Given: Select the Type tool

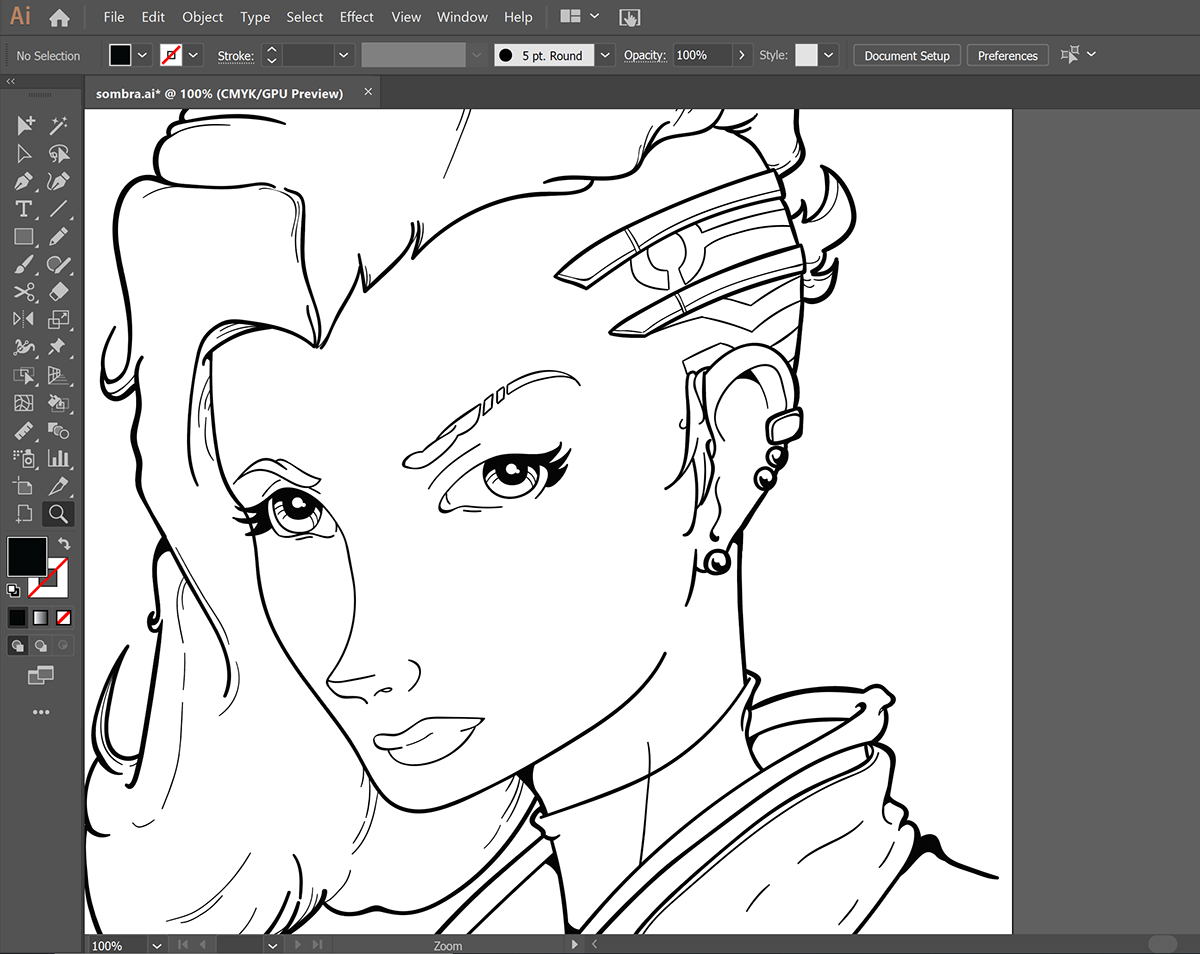Looking at the screenshot, I should (x=24, y=209).
